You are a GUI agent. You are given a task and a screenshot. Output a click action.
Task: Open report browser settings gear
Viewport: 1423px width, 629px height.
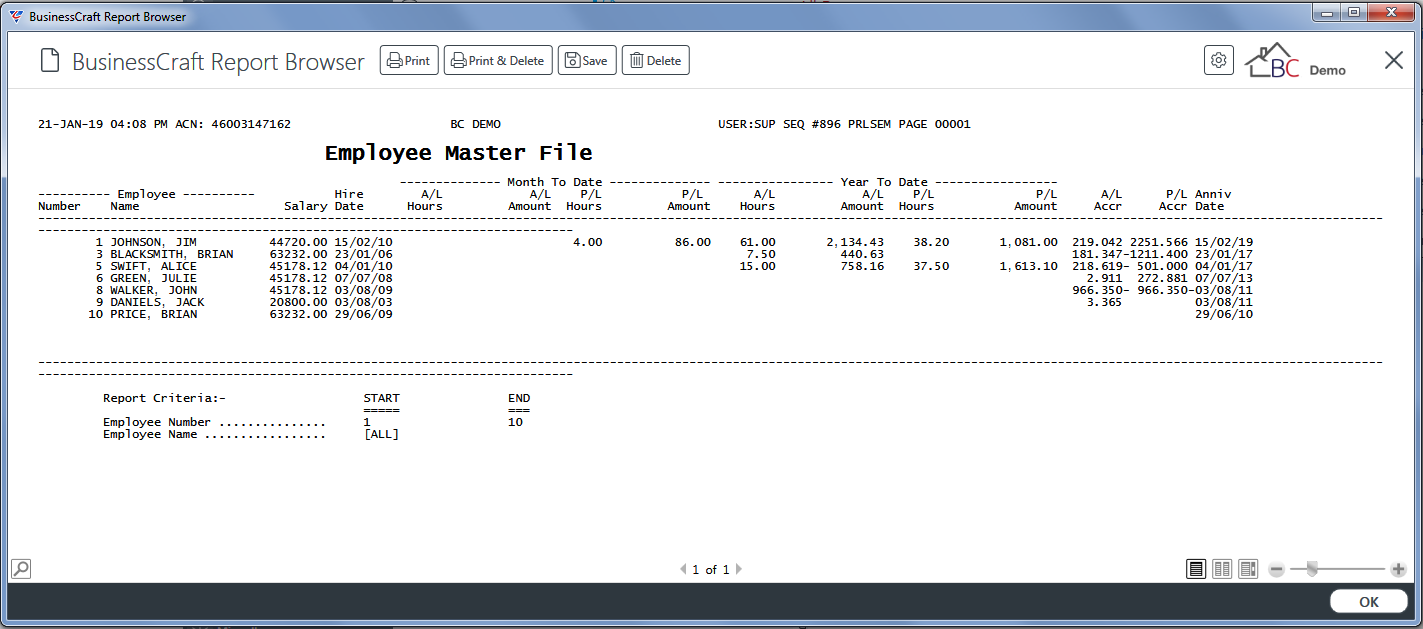click(1219, 60)
